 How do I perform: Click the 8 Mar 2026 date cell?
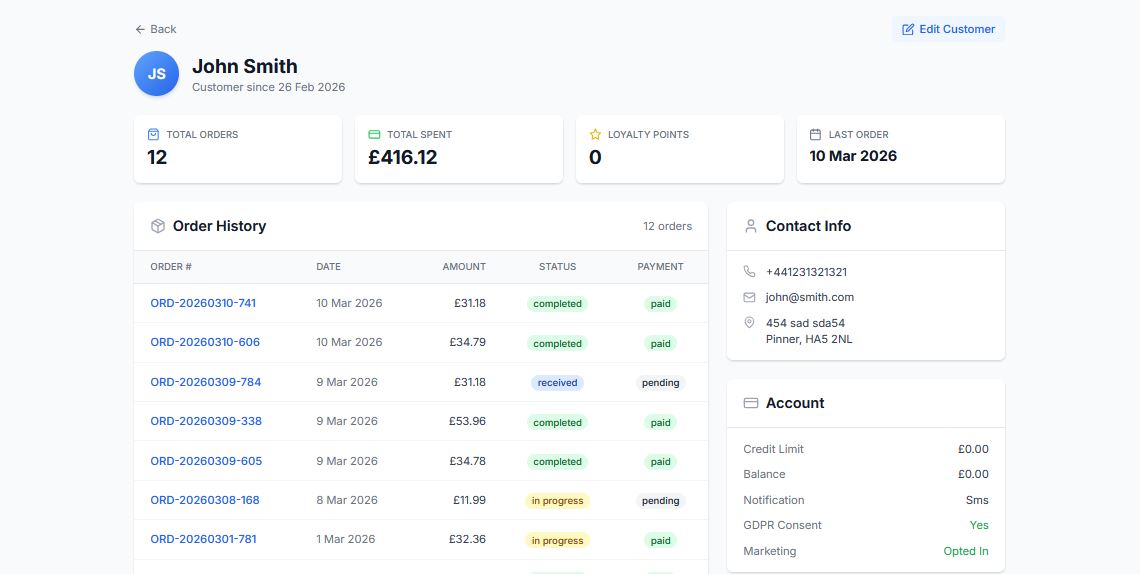[x=347, y=500]
